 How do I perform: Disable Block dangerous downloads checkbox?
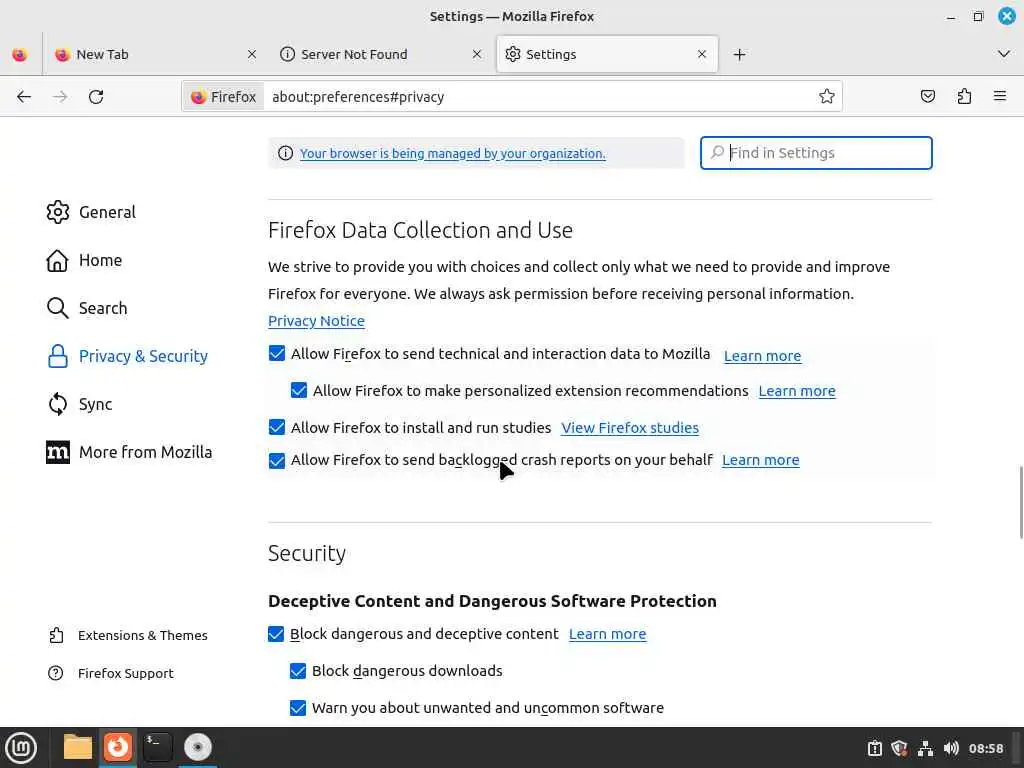tap(298, 671)
